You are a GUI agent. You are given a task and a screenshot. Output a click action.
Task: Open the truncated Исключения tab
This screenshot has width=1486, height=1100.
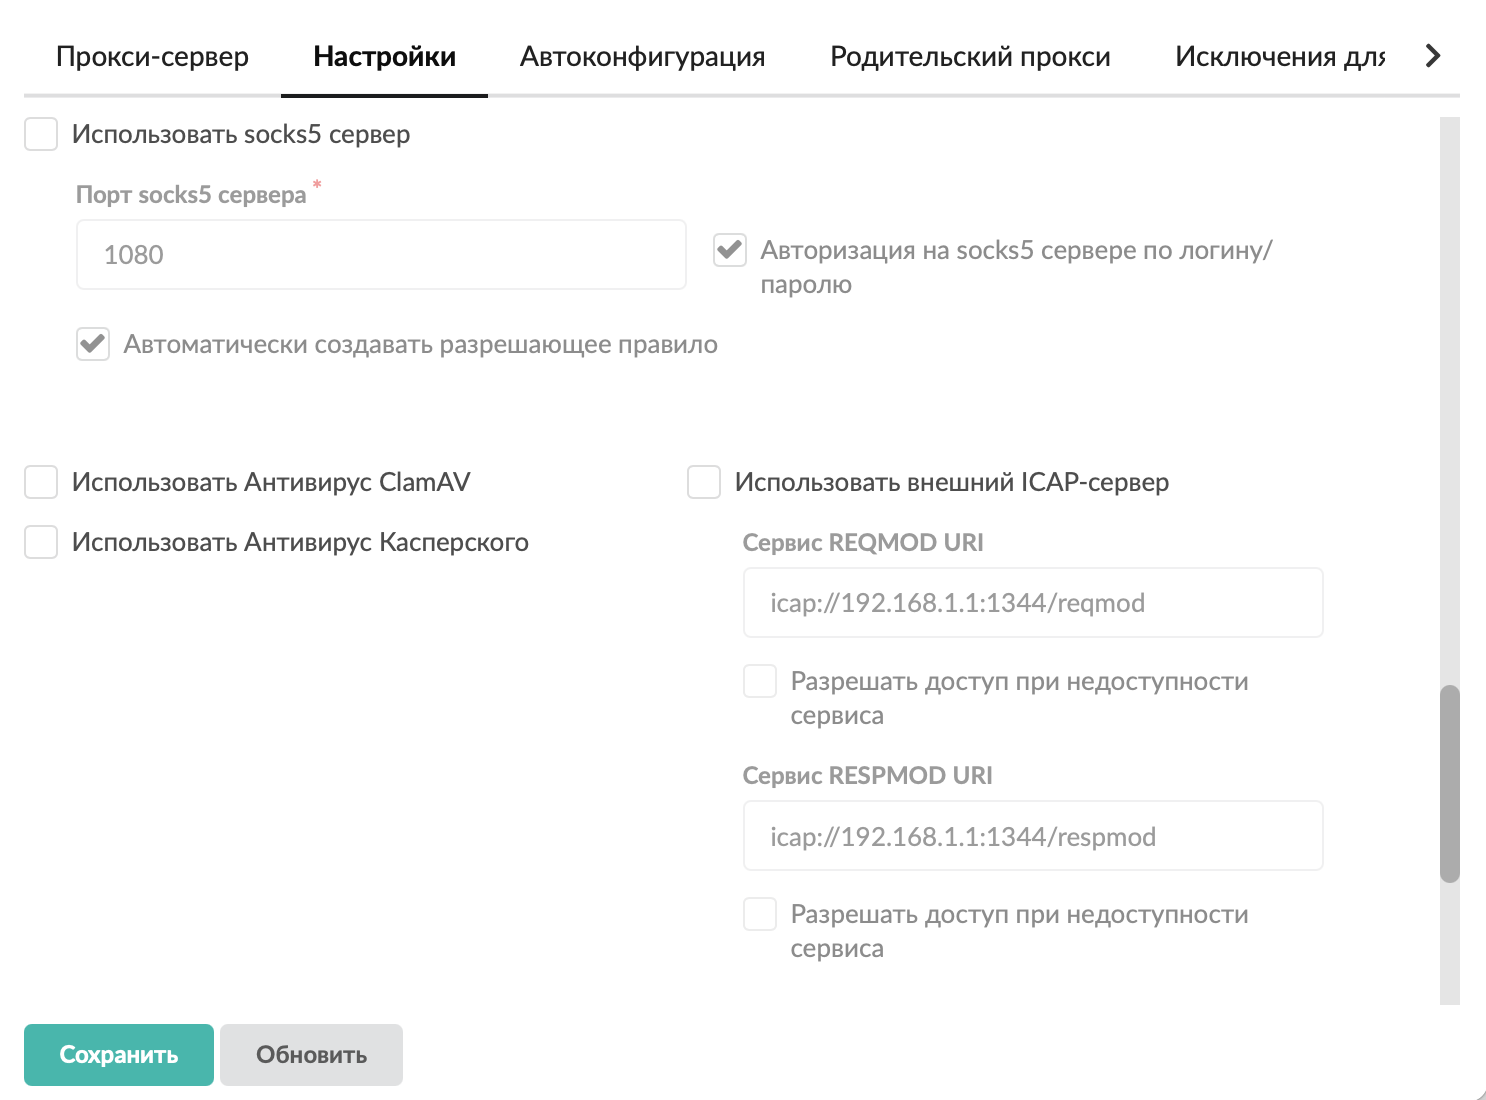coord(1280,57)
